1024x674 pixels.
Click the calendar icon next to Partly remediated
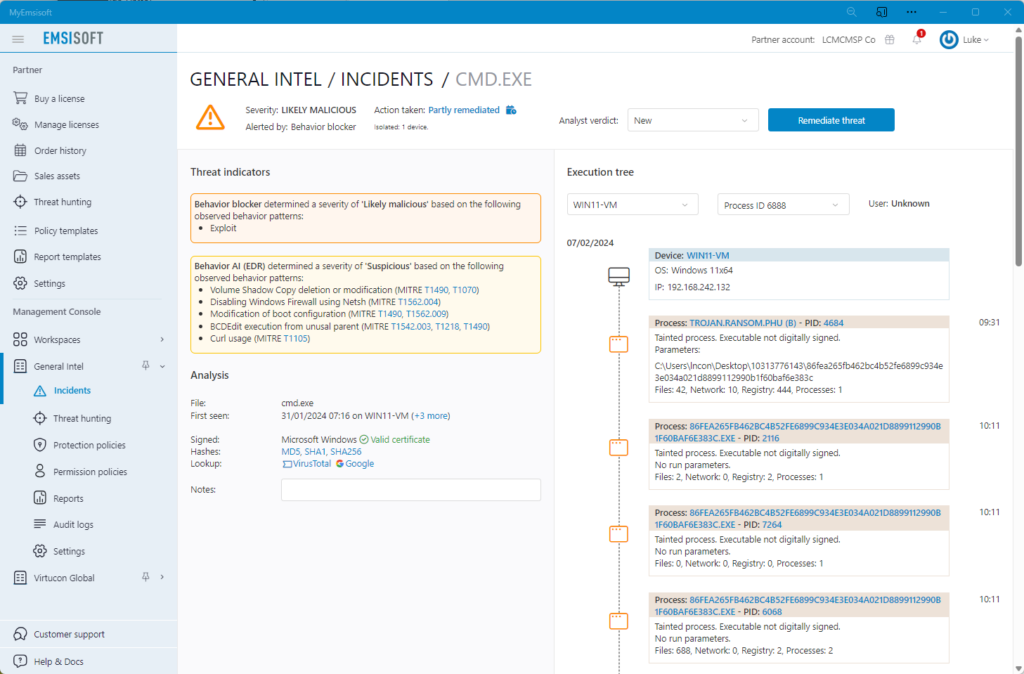click(511, 110)
